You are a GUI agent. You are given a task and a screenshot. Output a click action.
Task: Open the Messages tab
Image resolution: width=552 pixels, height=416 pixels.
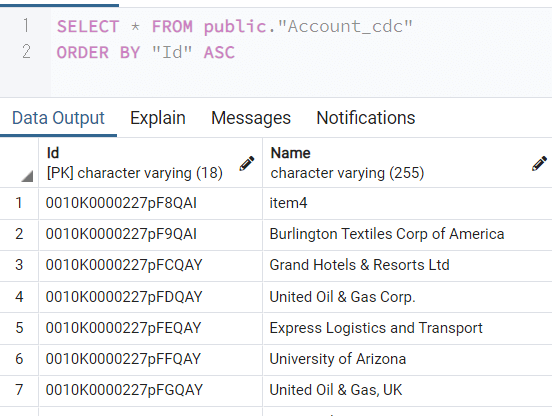coord(251,118)
